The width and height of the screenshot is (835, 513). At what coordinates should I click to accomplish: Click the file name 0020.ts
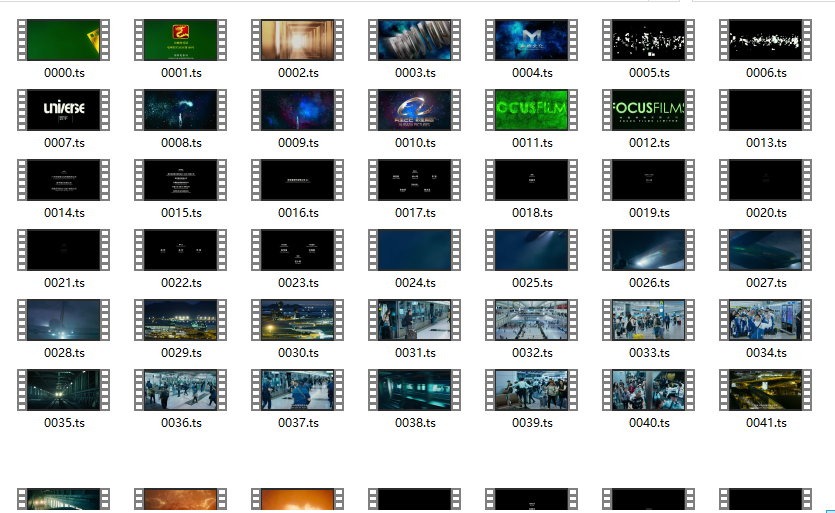766,213
